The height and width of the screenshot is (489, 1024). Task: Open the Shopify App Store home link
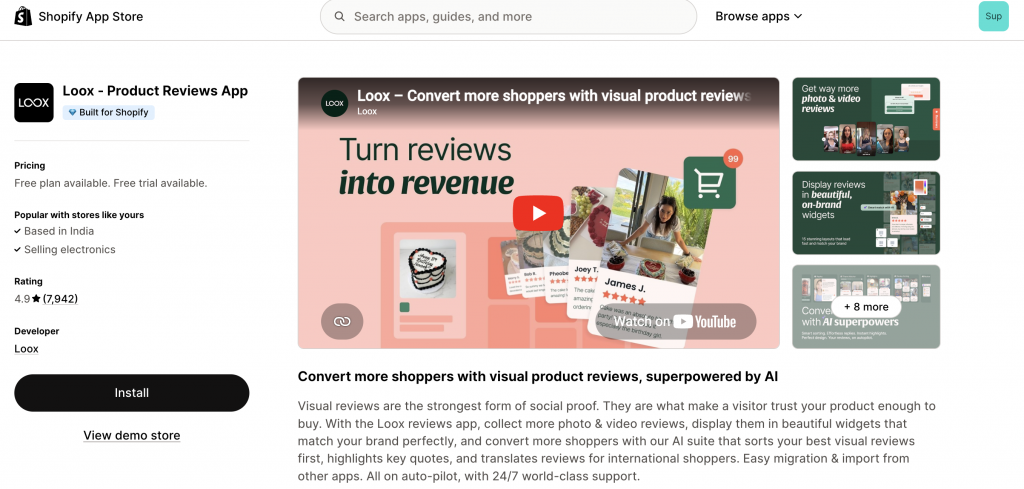pyautogui.click(x=78, y=16)
